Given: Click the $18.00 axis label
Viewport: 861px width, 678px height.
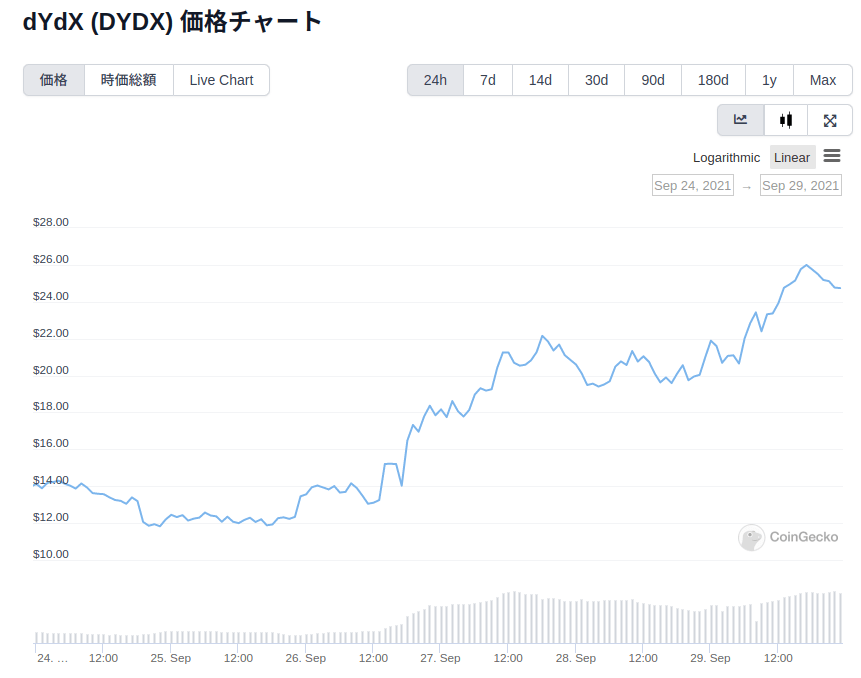Looking at the screenshot, I should point(51,406).
